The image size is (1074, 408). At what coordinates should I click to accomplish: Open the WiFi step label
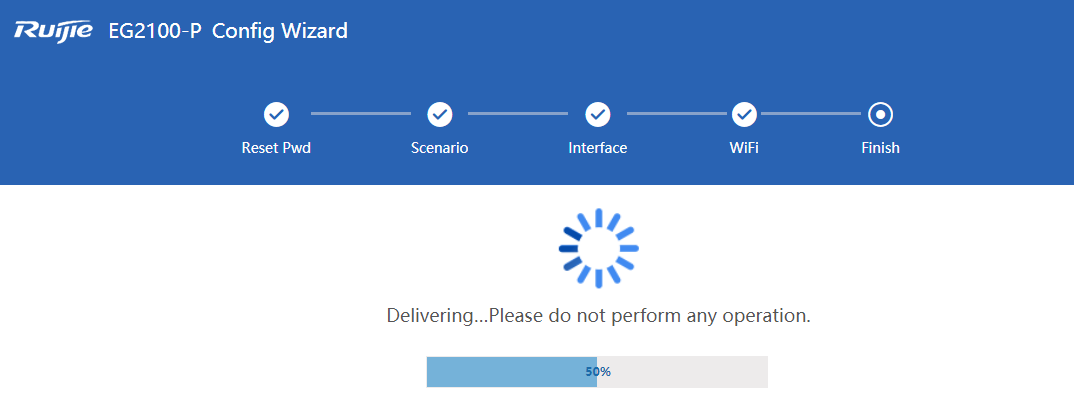coord(744,148)
